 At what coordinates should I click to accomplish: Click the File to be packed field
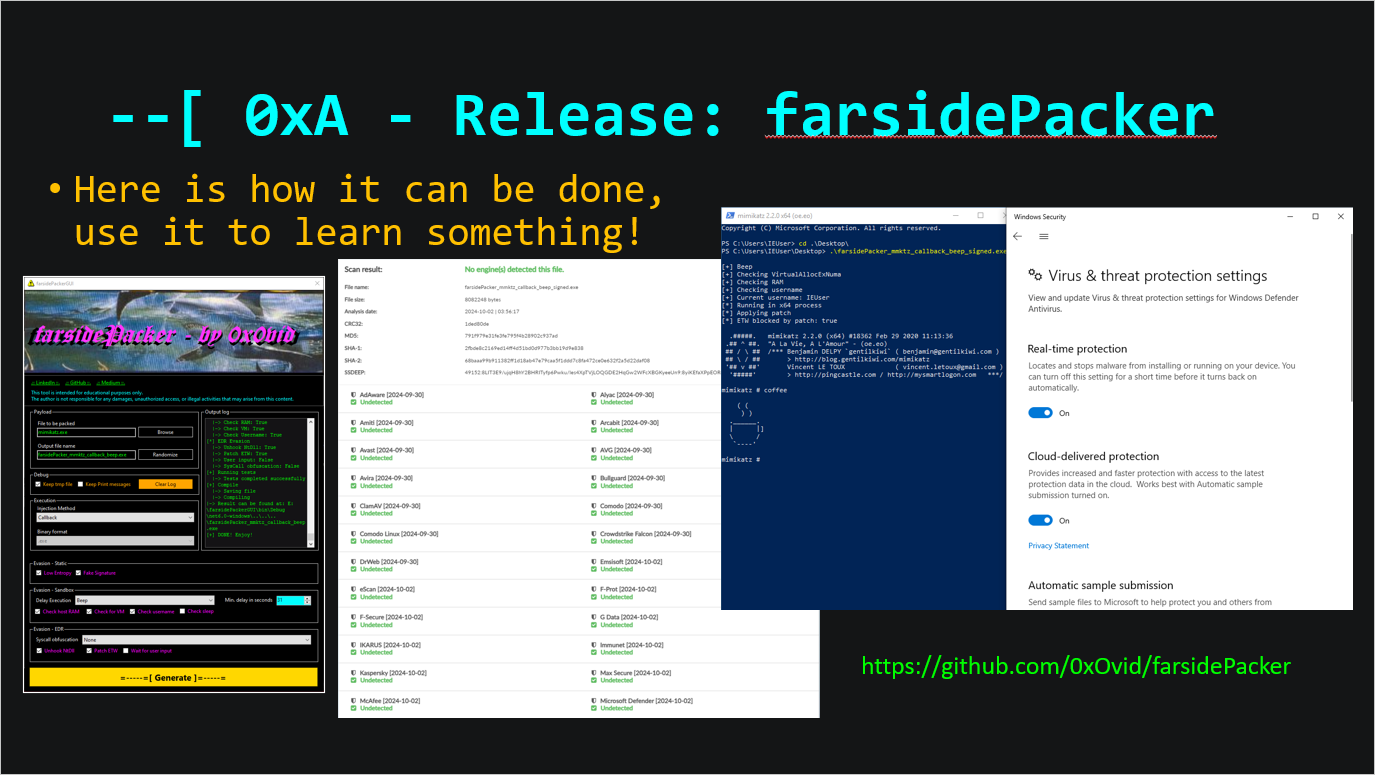tap(85, 432)
